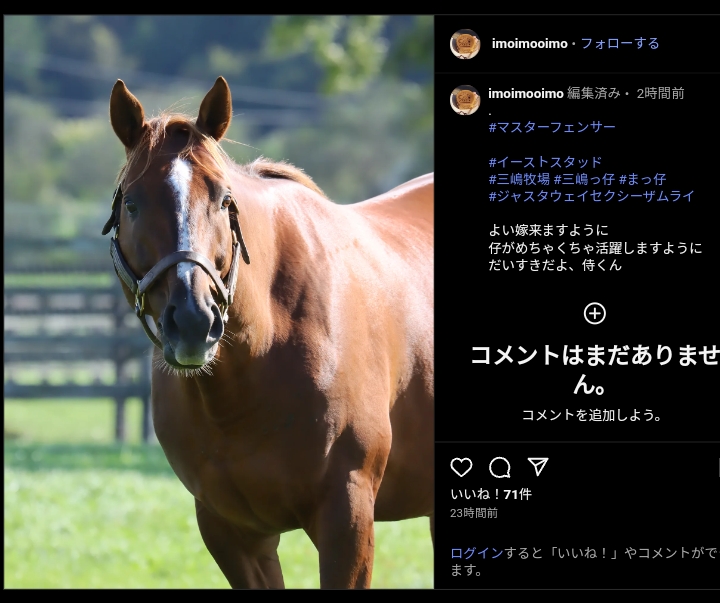This screenshot has height=603, width=720.
Task: Share the post with the paper plane icon
Action: 538,467
